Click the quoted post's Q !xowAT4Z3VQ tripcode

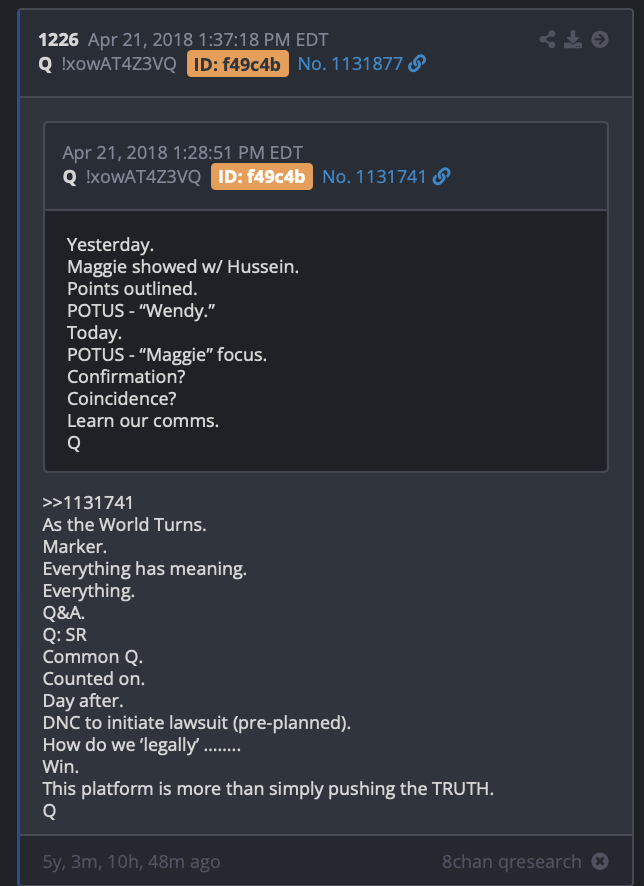coord(132,177)
